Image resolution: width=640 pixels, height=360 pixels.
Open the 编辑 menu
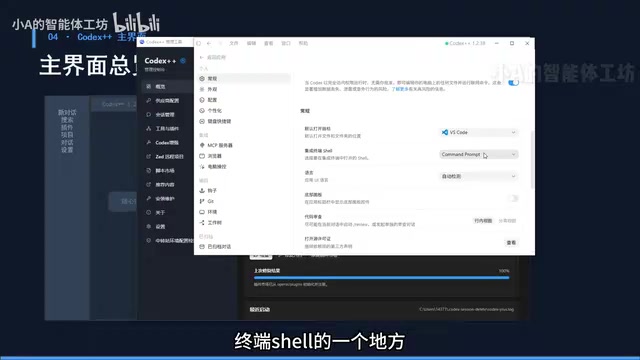click(x=251, y=43)
